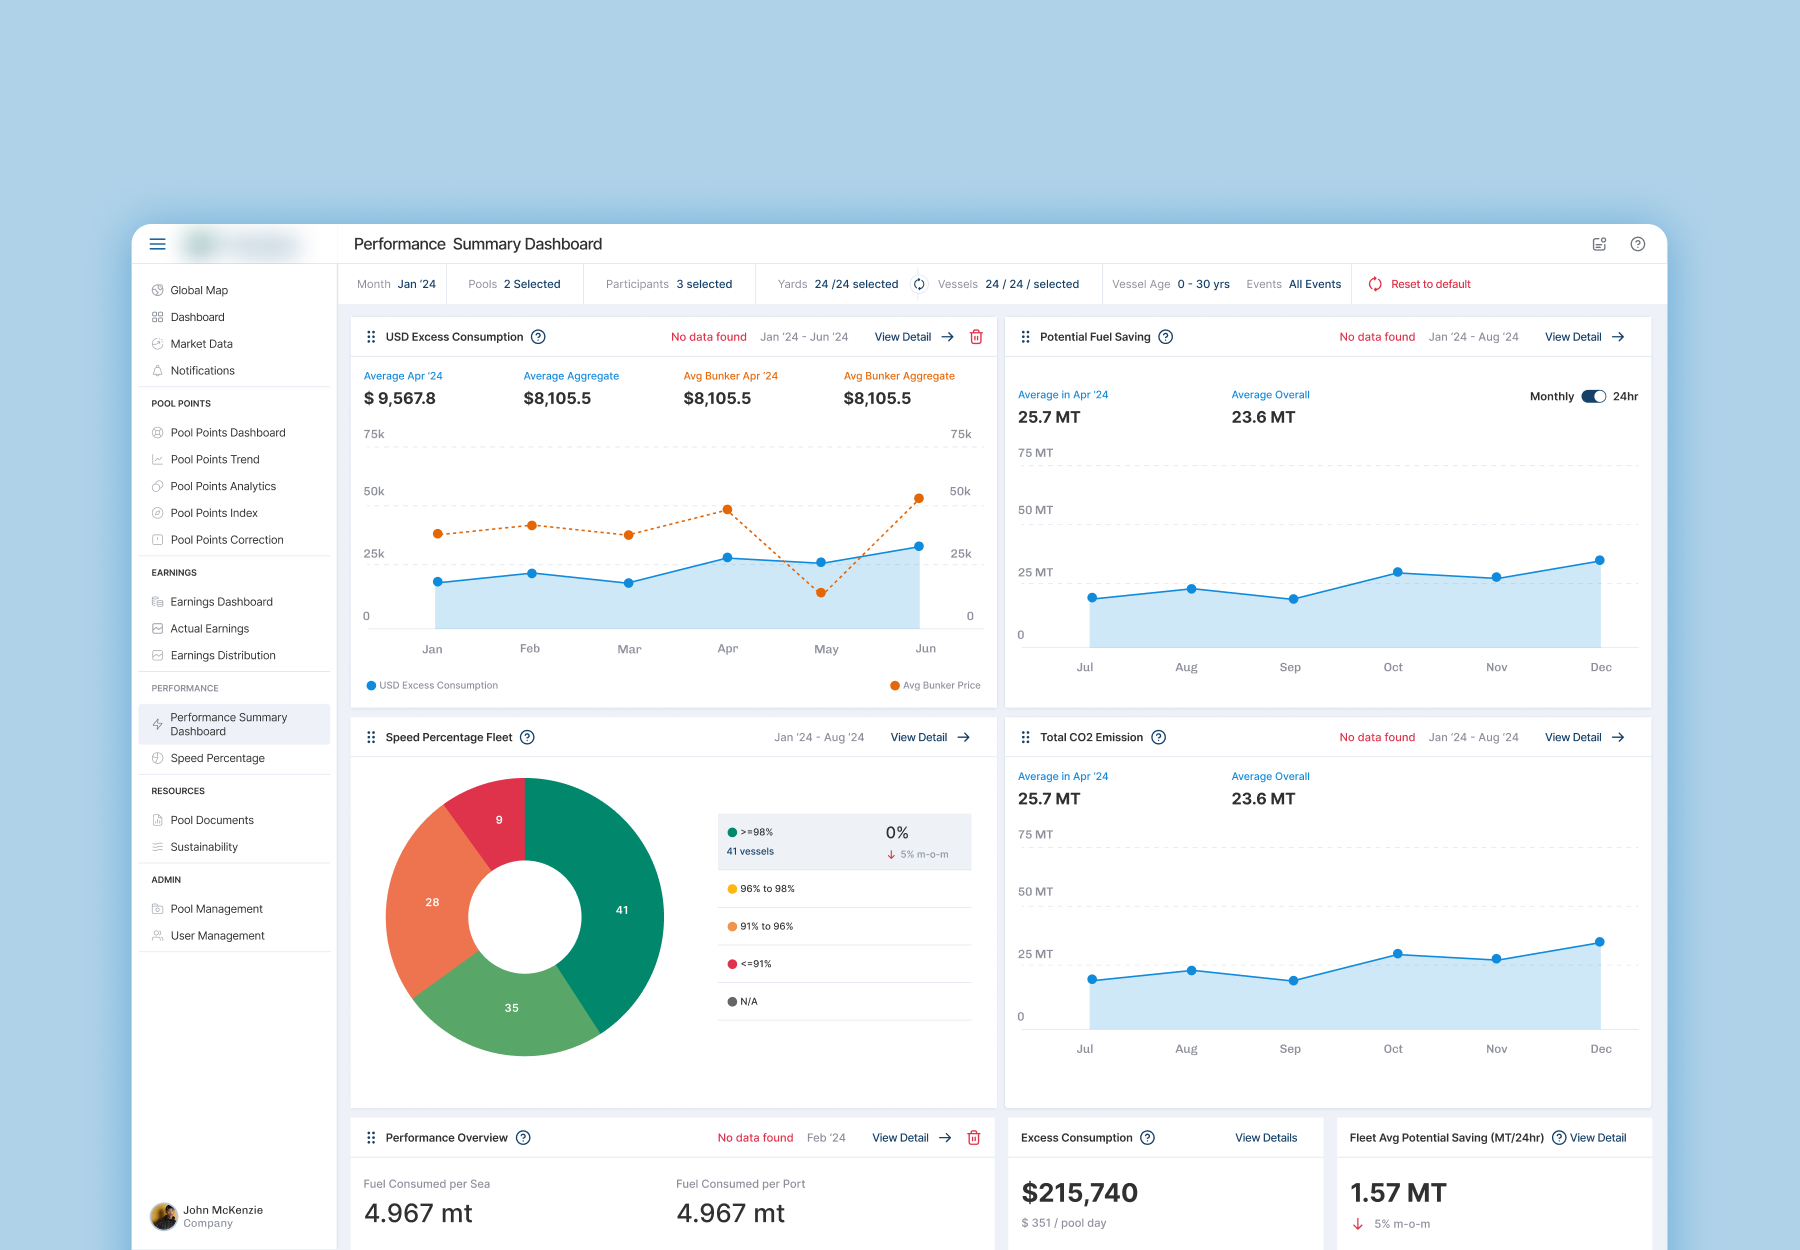
Task: Delete the USD Excess Consumption widget
Action: point(977,337)
